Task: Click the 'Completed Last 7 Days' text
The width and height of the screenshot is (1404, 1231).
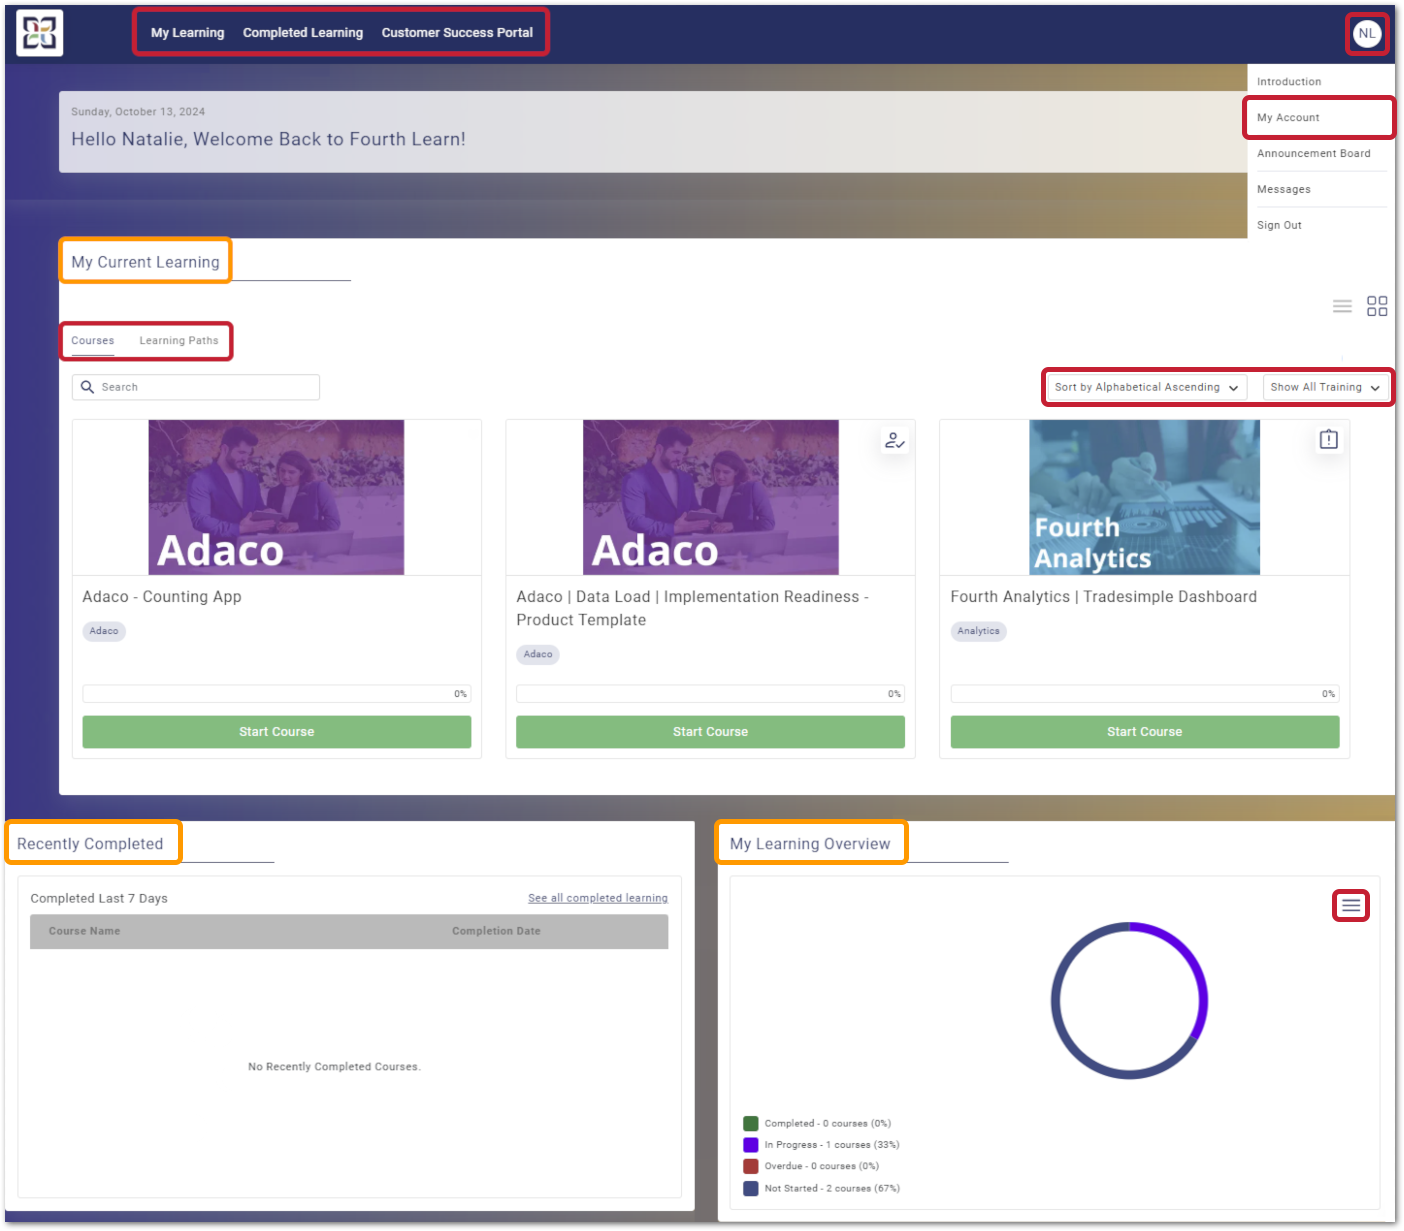Action: click(99, 898)
